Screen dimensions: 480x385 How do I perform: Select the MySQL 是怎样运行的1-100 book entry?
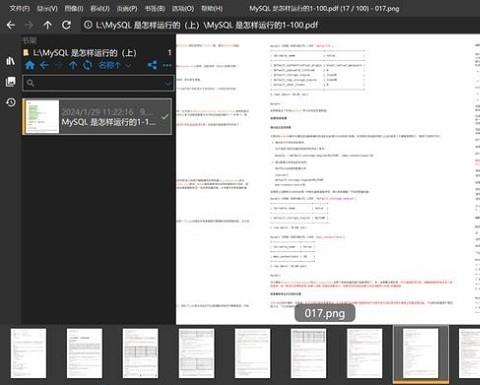click(x=97, y=117)
